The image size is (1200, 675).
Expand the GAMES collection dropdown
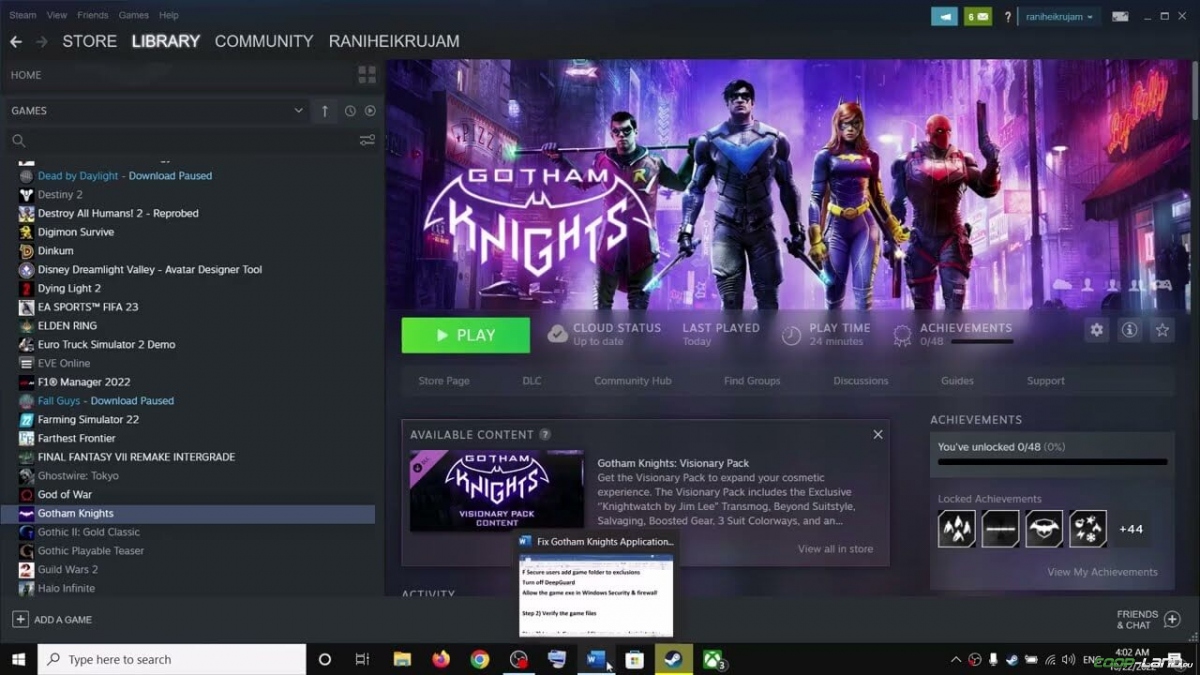coord(298,110)
